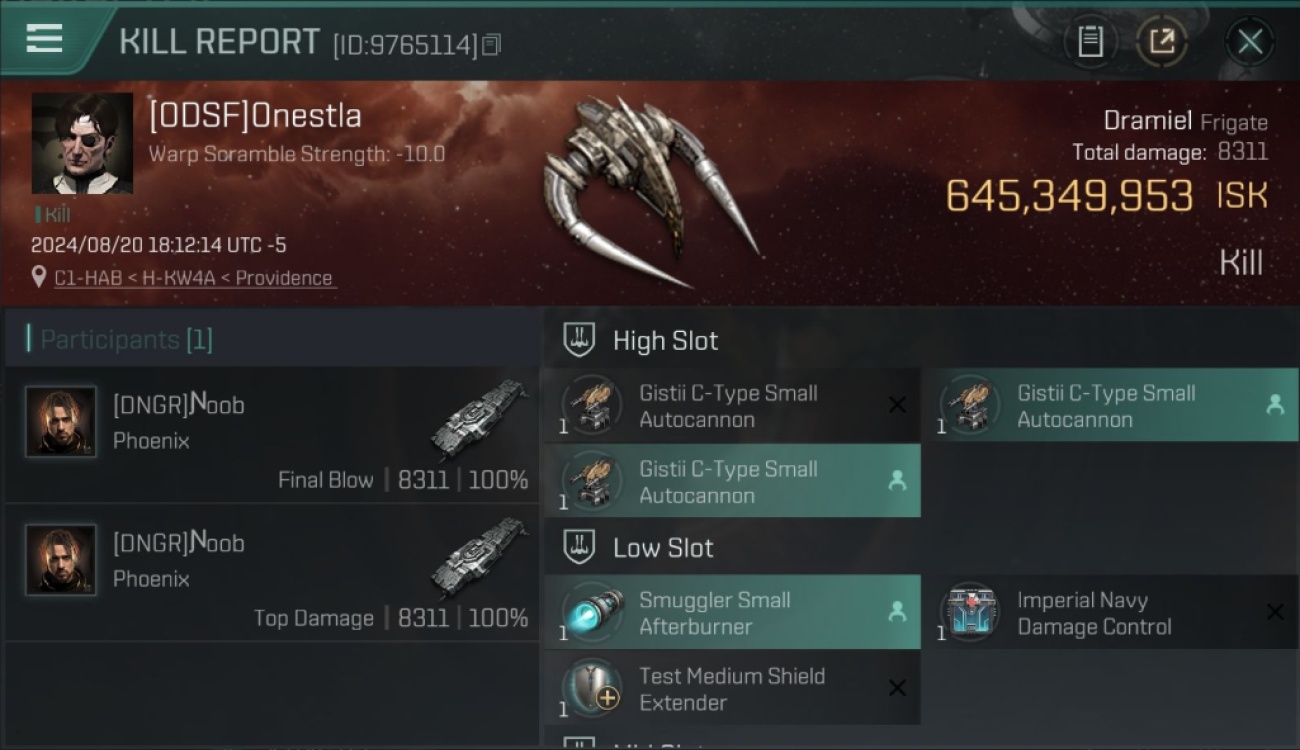Select the Participants [1] tab header
This screenshot has height=750, width=1300.
coord(120,339)
